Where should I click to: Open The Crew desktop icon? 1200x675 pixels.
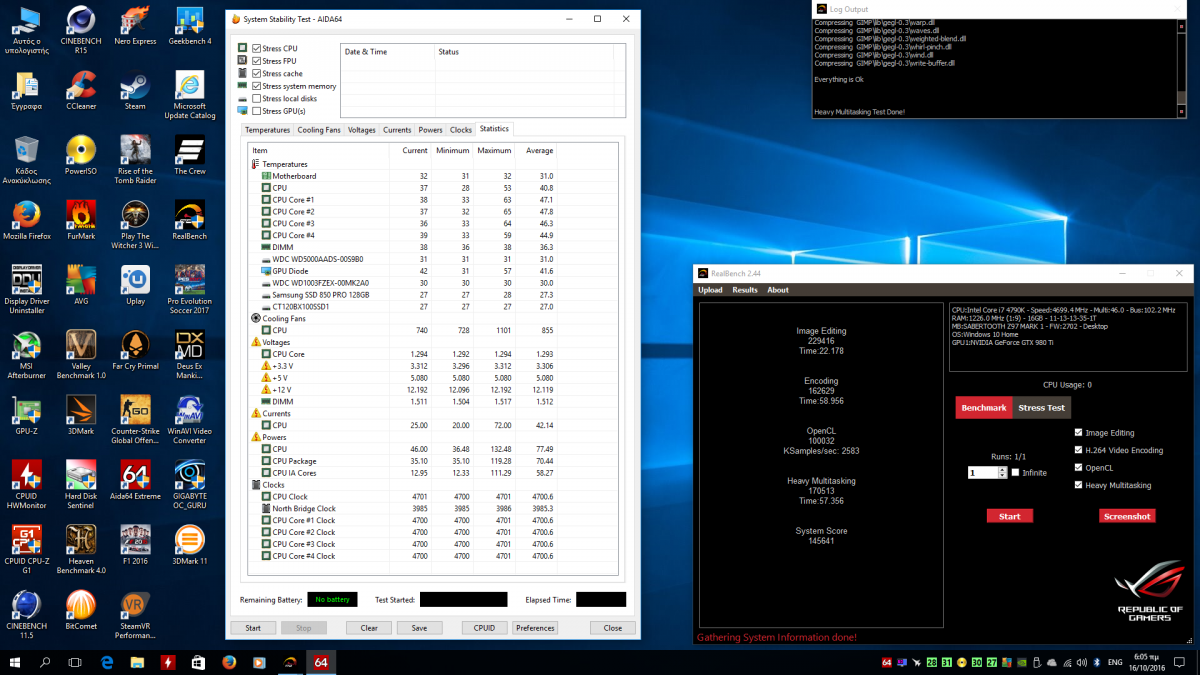[190, 155]
